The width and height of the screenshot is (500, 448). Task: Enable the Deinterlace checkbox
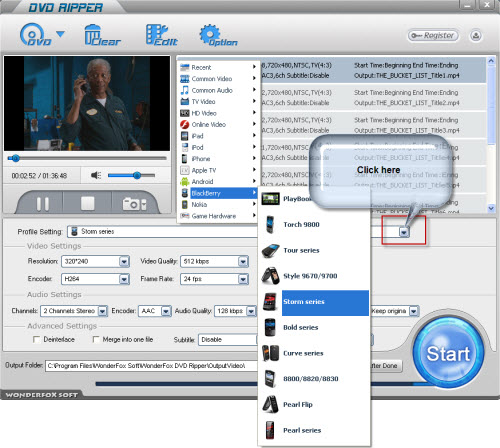coord(36,339)
